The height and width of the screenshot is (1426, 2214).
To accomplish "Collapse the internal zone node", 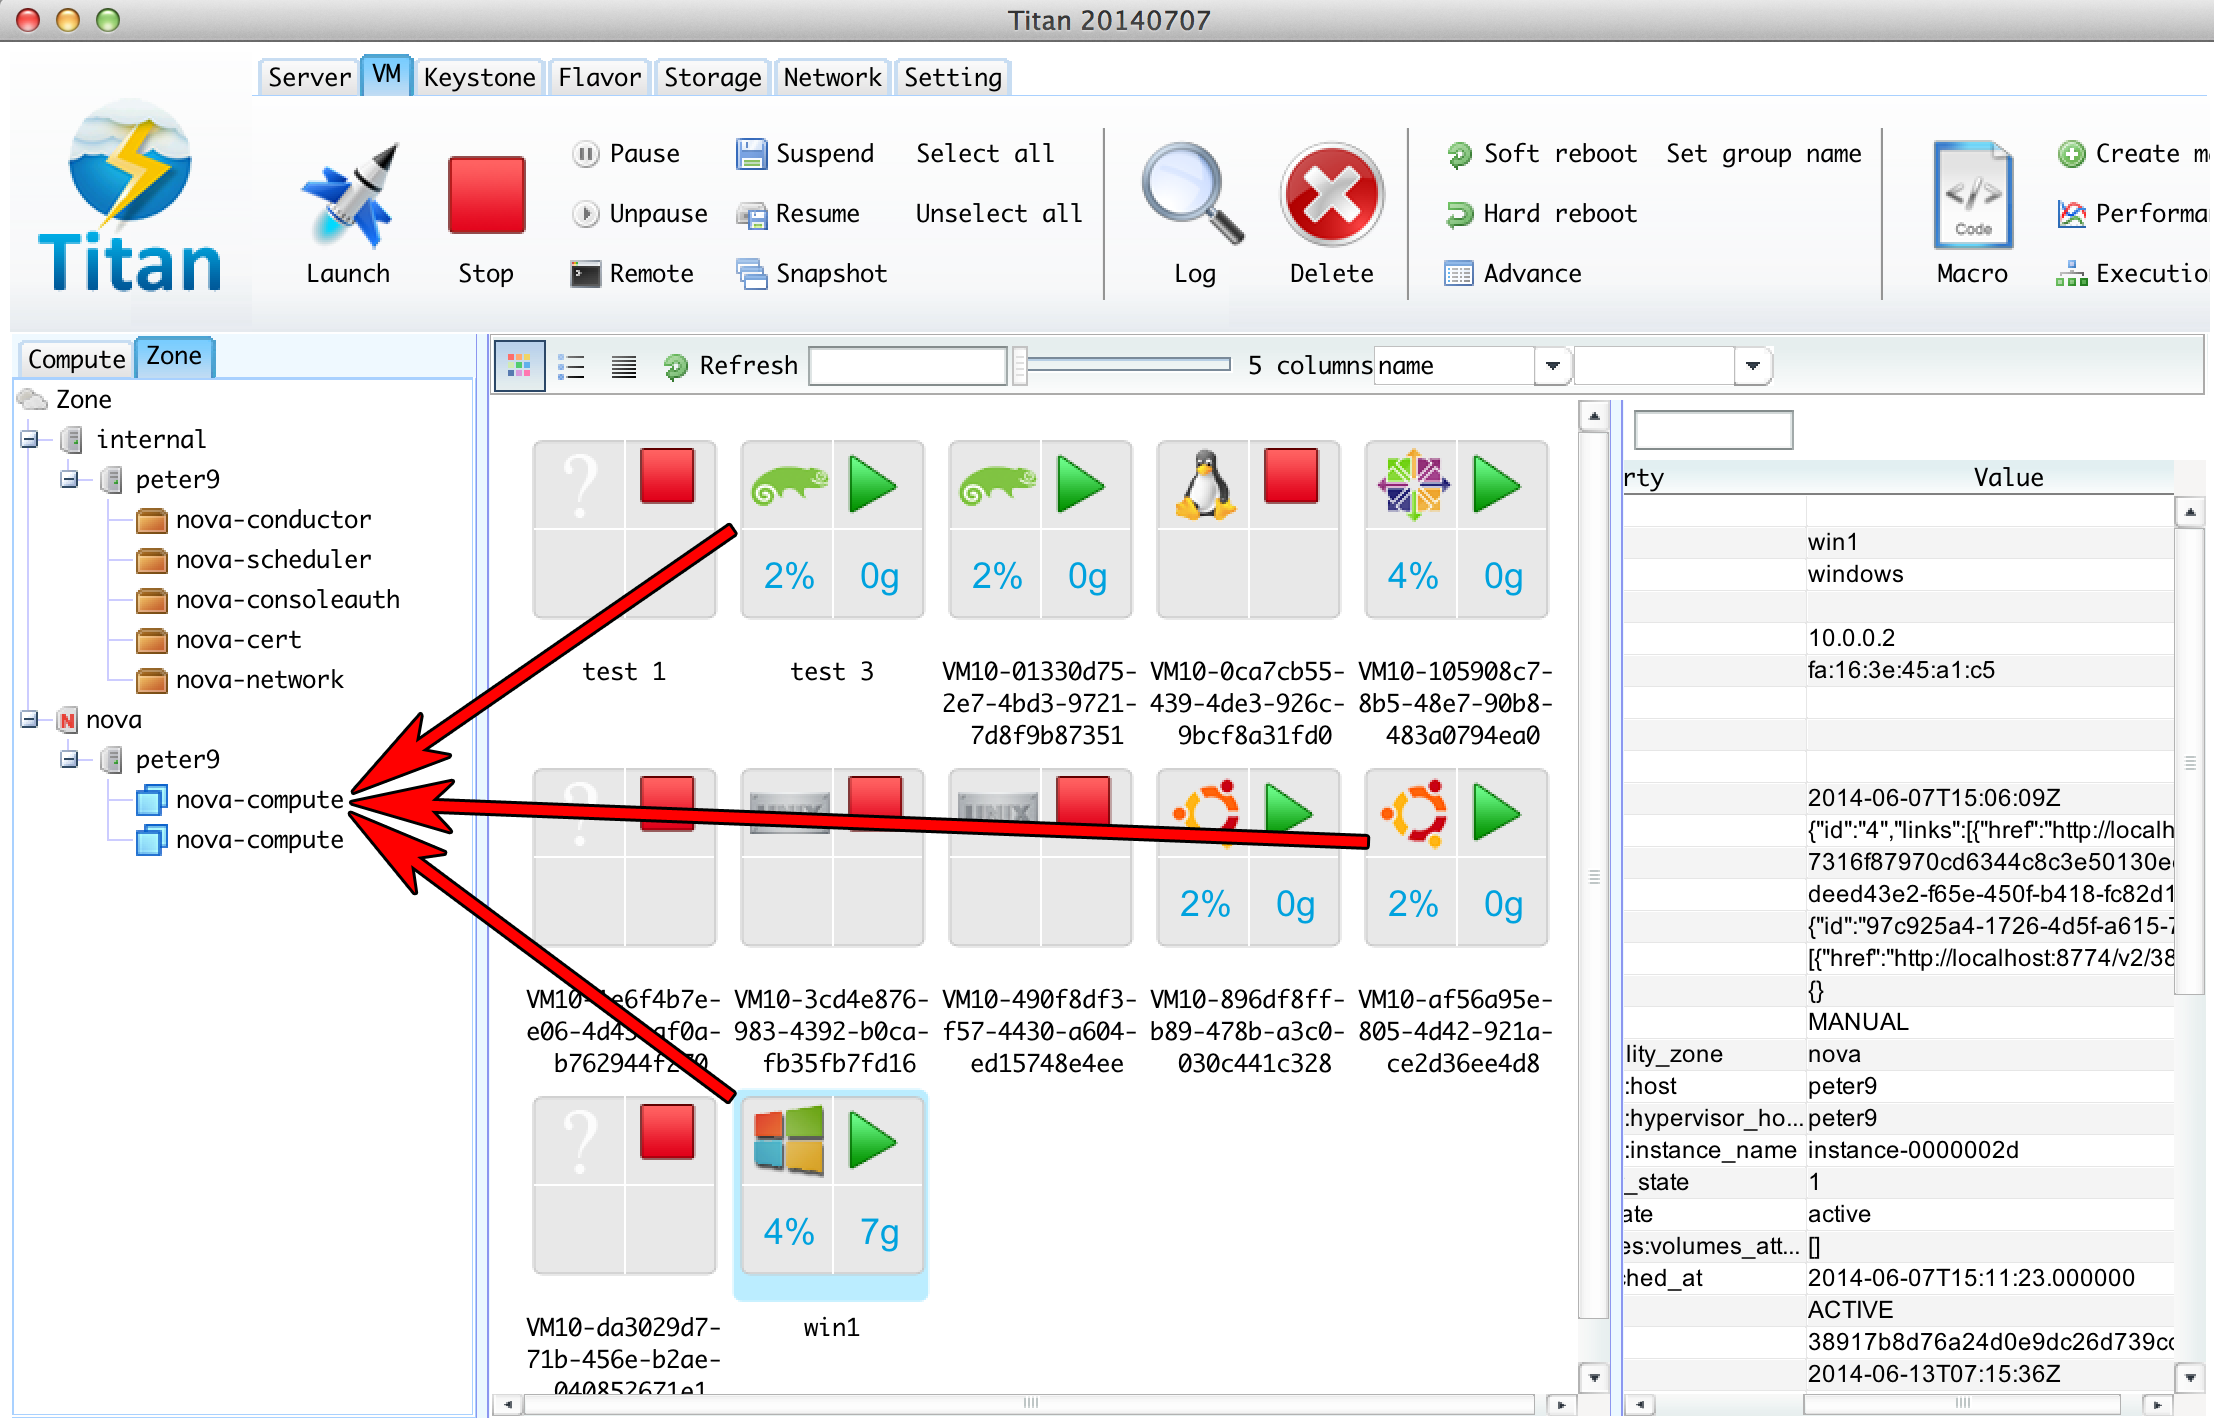I will tap(29, 439).
